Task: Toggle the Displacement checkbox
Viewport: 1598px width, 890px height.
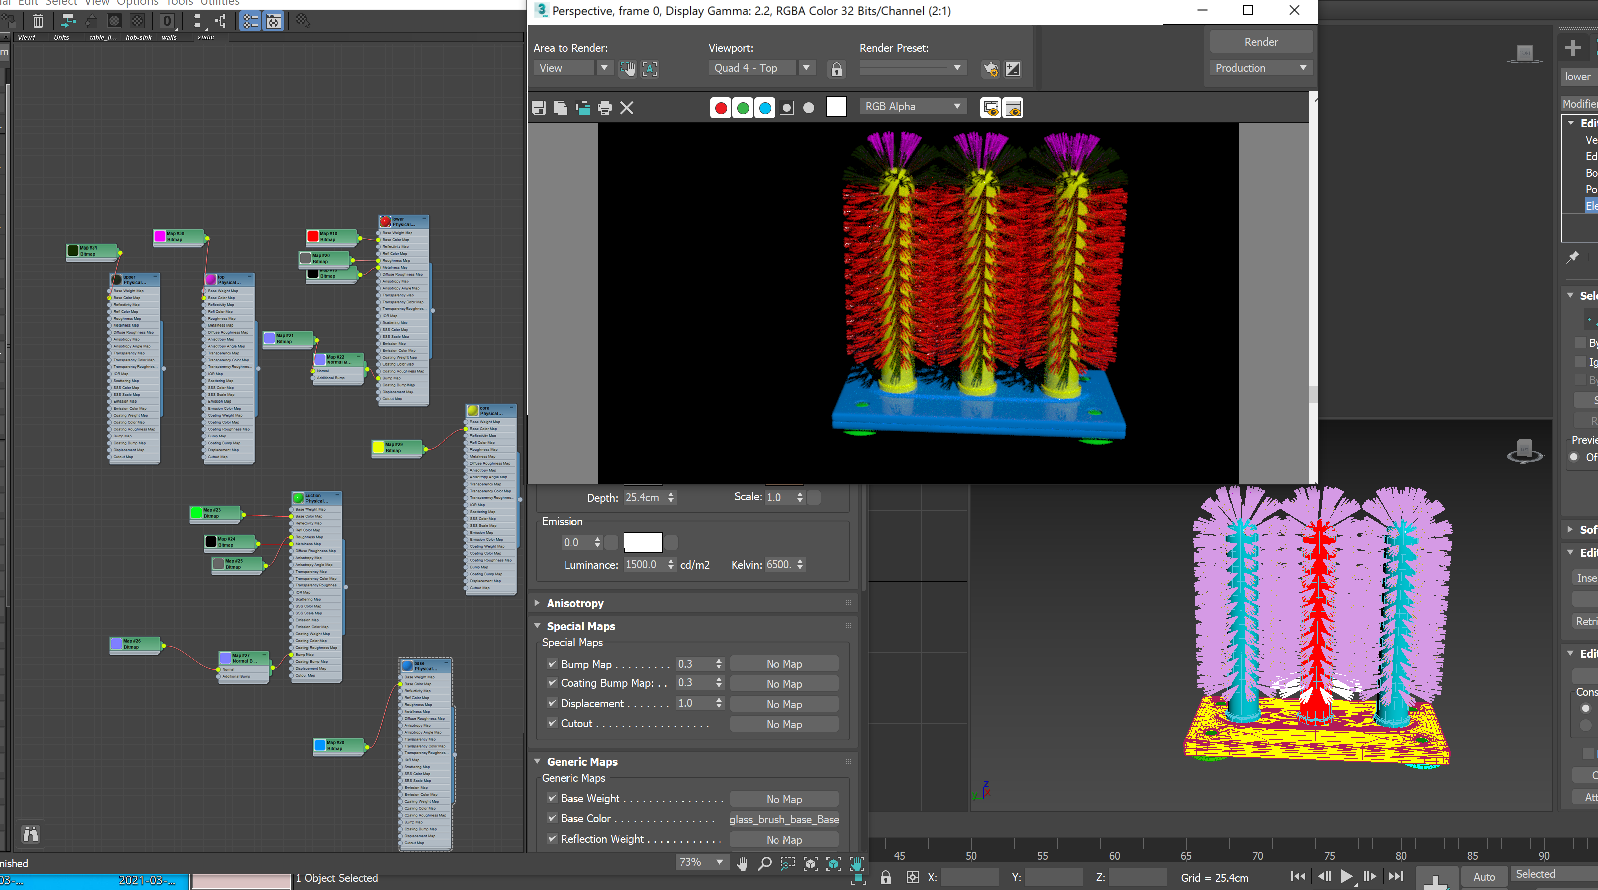Action: (x=552, y=703)
